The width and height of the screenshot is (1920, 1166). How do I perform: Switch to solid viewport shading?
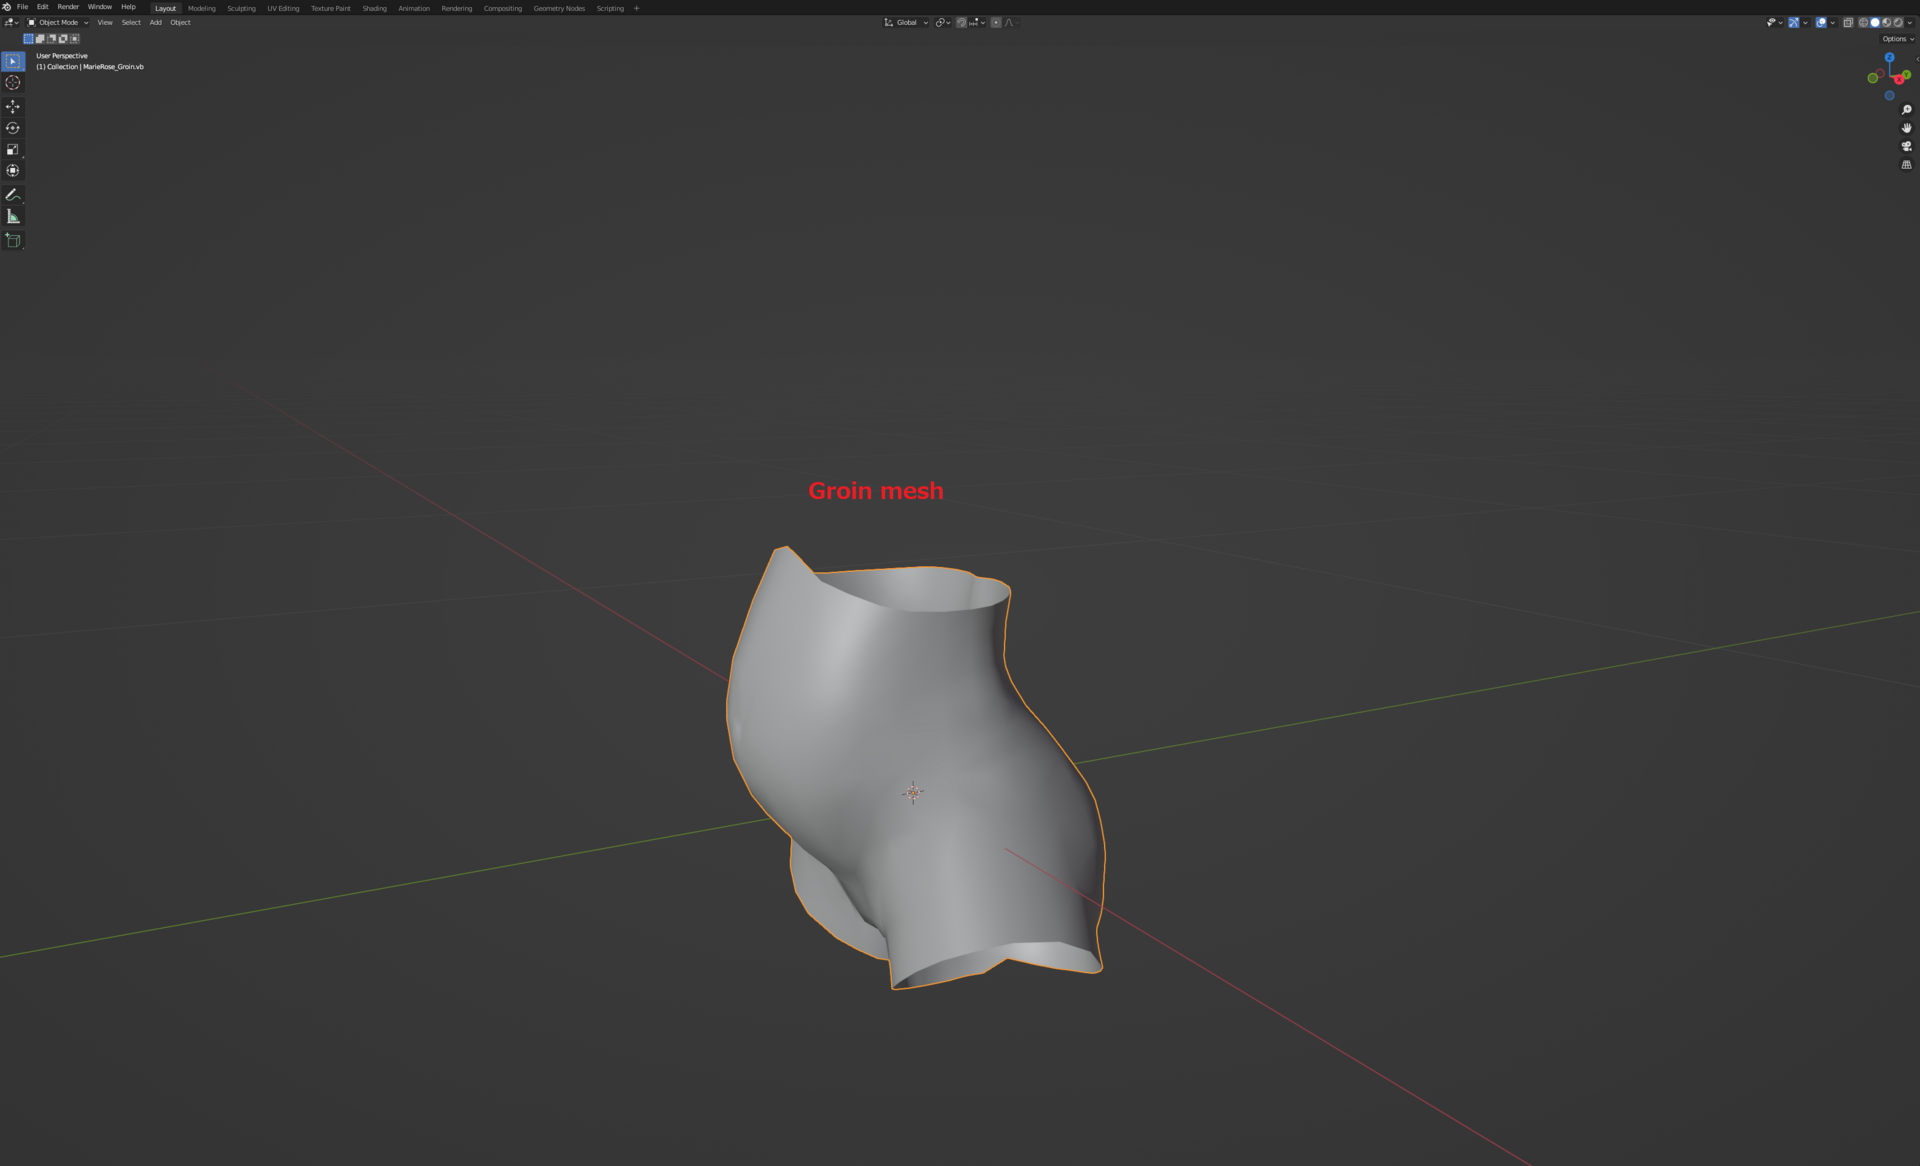pos(1875,22)
